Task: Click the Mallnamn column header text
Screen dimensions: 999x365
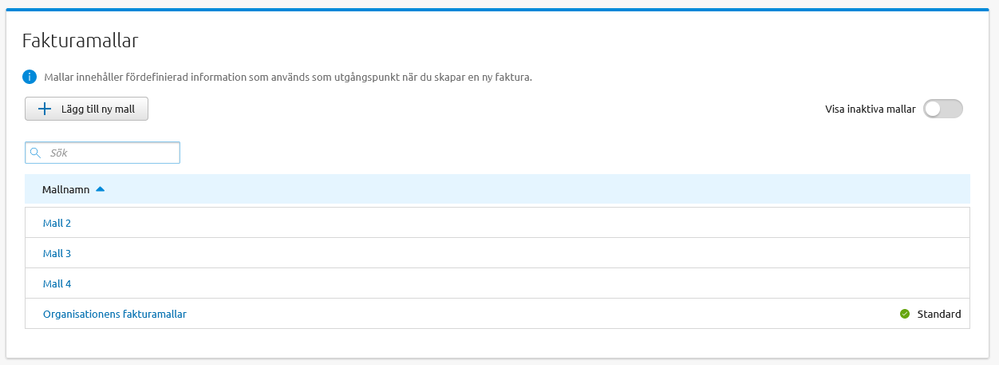Action: 66,189
